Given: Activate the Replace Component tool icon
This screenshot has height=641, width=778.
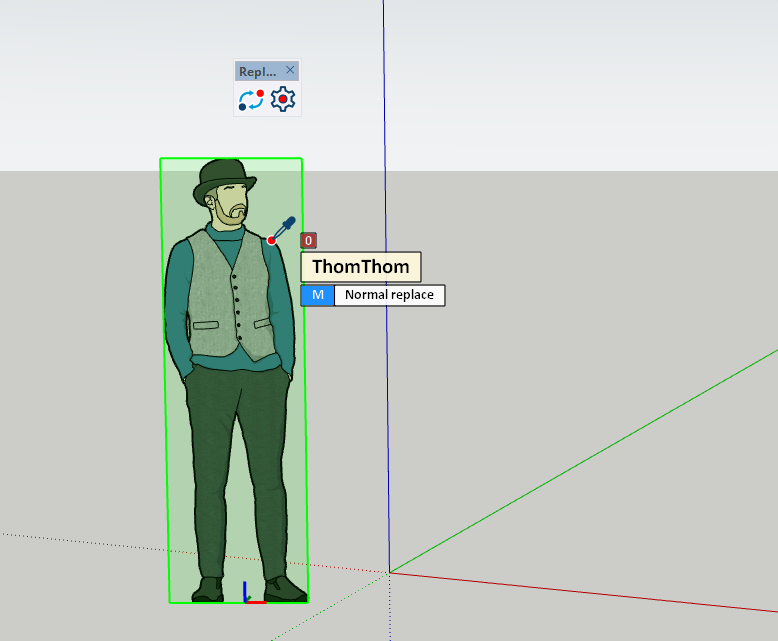Looking at the screenshot, I should click(x=251, y=100).
